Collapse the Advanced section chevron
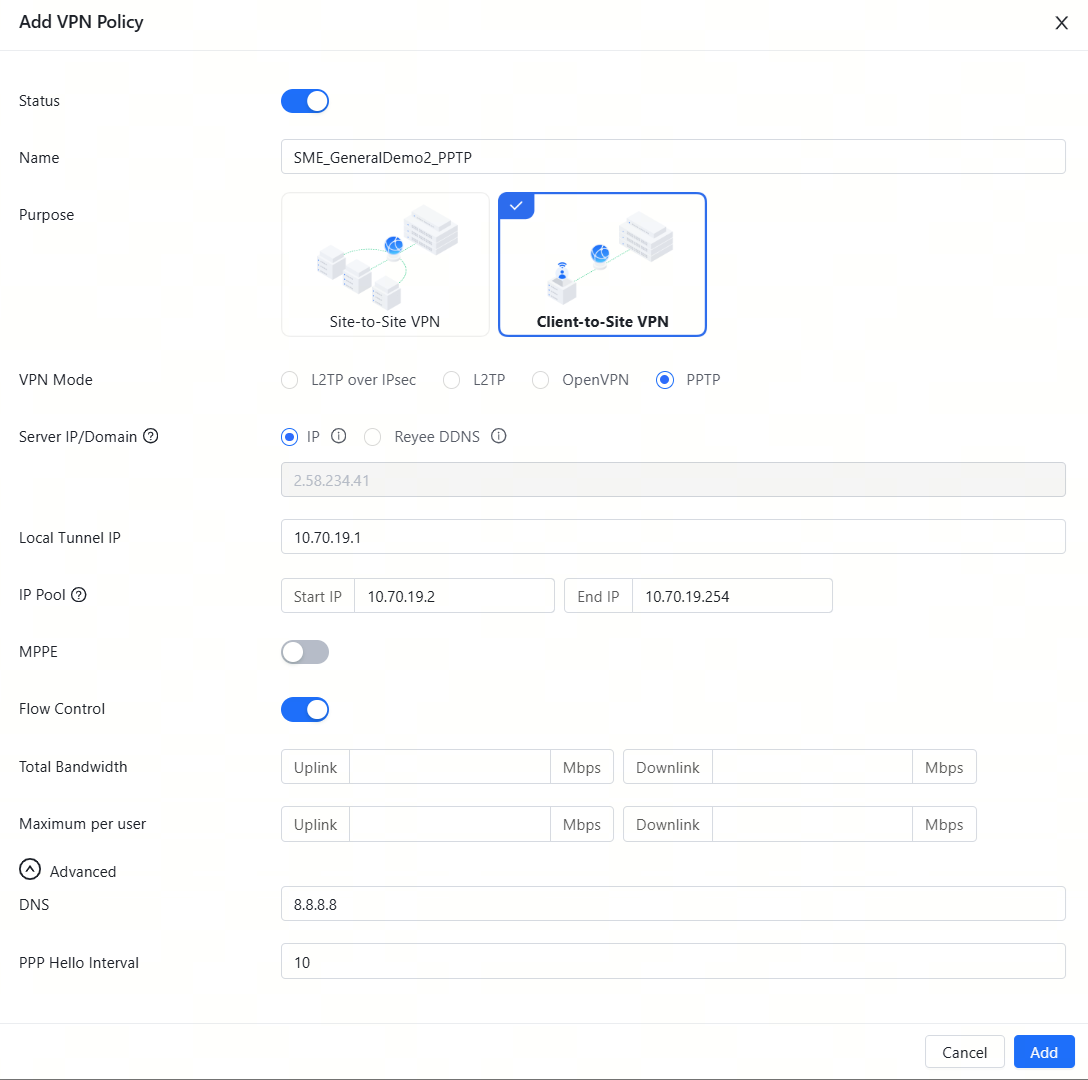 click(x=30, y=871)
